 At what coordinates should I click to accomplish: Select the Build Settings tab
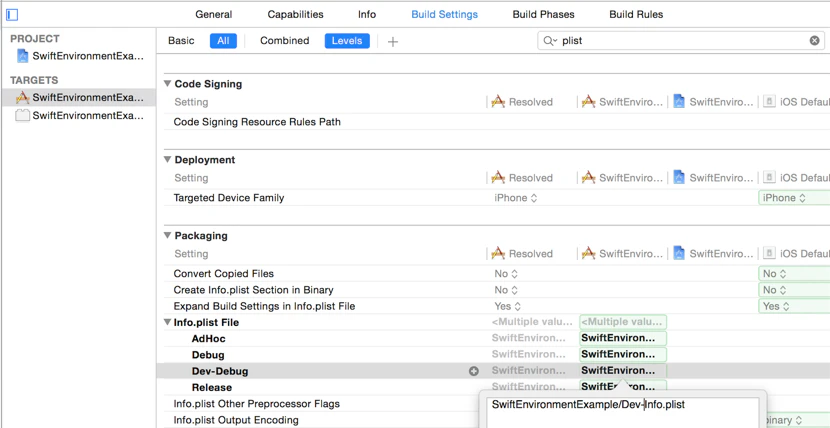[445, 15]
